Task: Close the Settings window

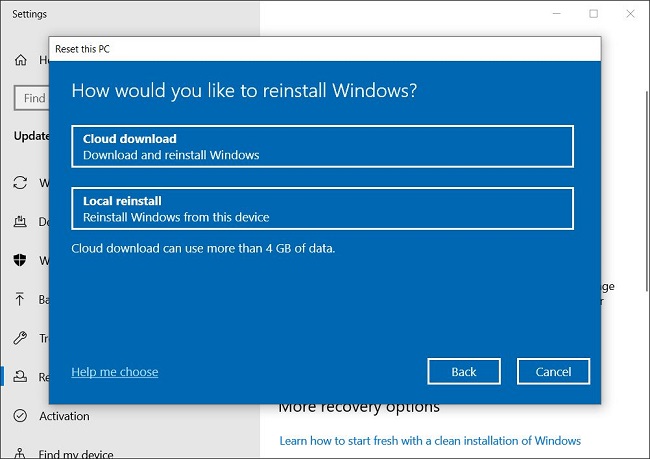Action: [631, 14]
